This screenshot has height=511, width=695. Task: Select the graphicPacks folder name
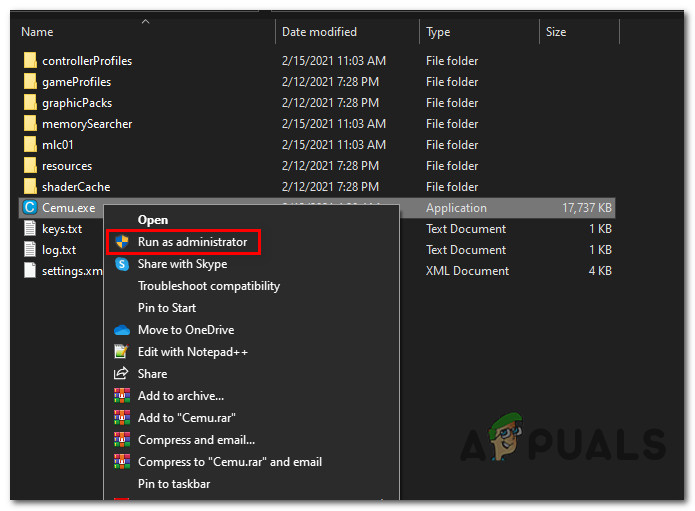click(77, 103)
